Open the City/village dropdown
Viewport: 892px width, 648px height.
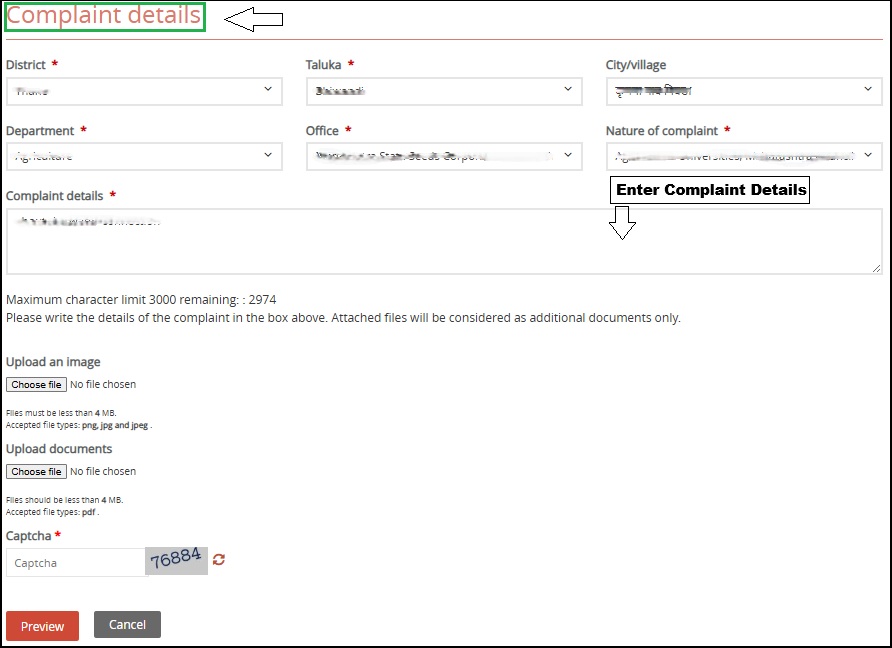744,91
